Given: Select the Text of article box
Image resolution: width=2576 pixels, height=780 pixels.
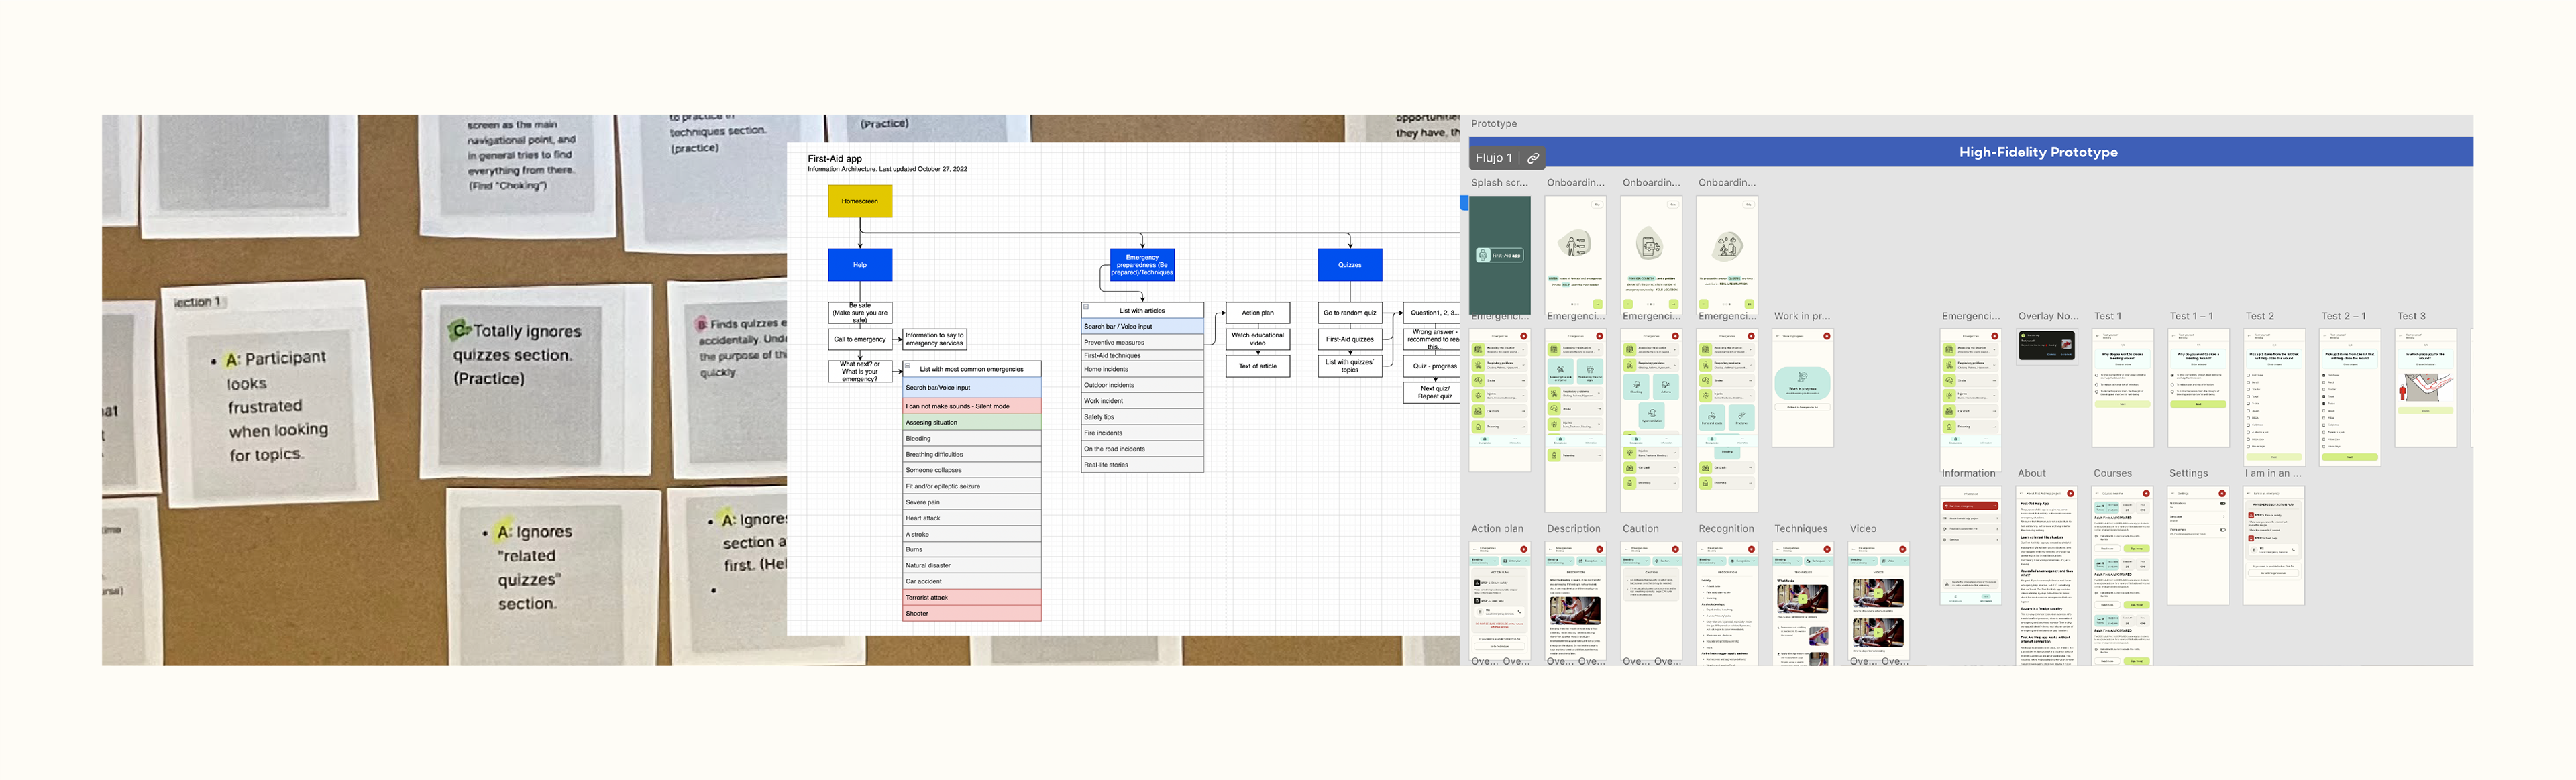Looking at the screenshot, I should (x=1258, y=366).
